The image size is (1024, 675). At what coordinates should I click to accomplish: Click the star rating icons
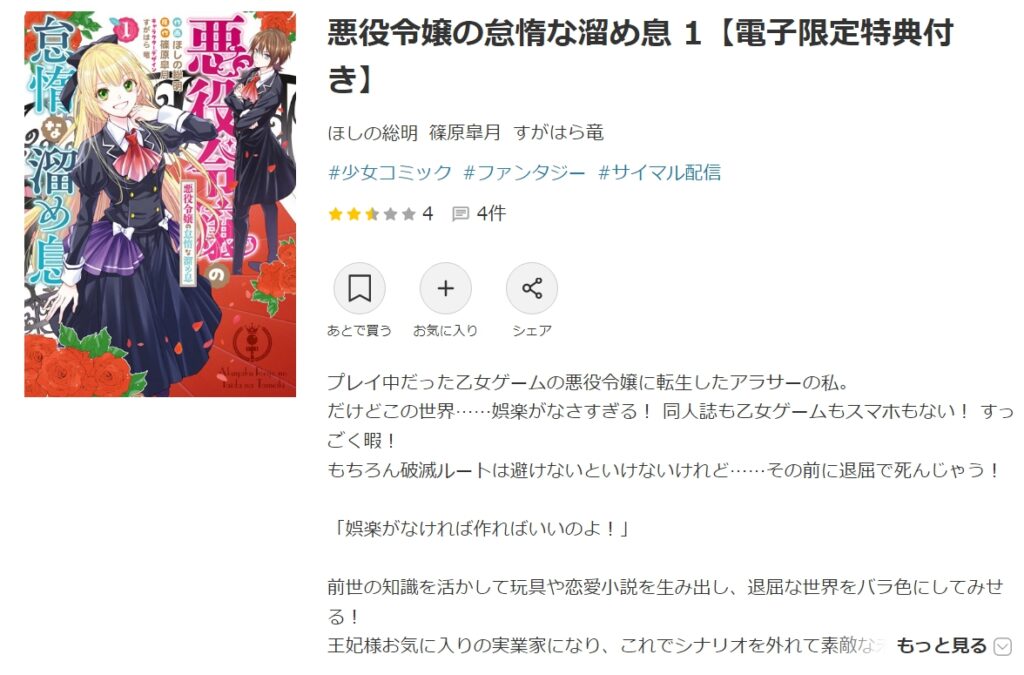click(372, 213)
